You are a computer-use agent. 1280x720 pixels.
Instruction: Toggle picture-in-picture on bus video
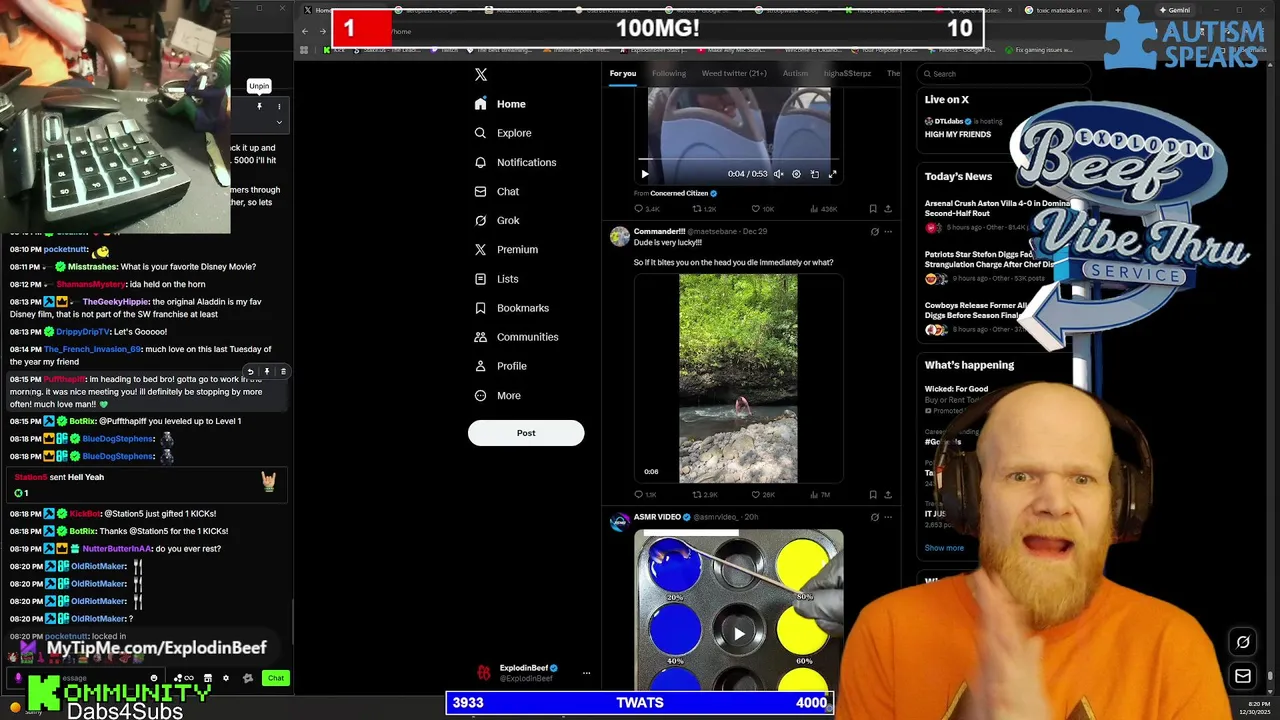[814, 174]
